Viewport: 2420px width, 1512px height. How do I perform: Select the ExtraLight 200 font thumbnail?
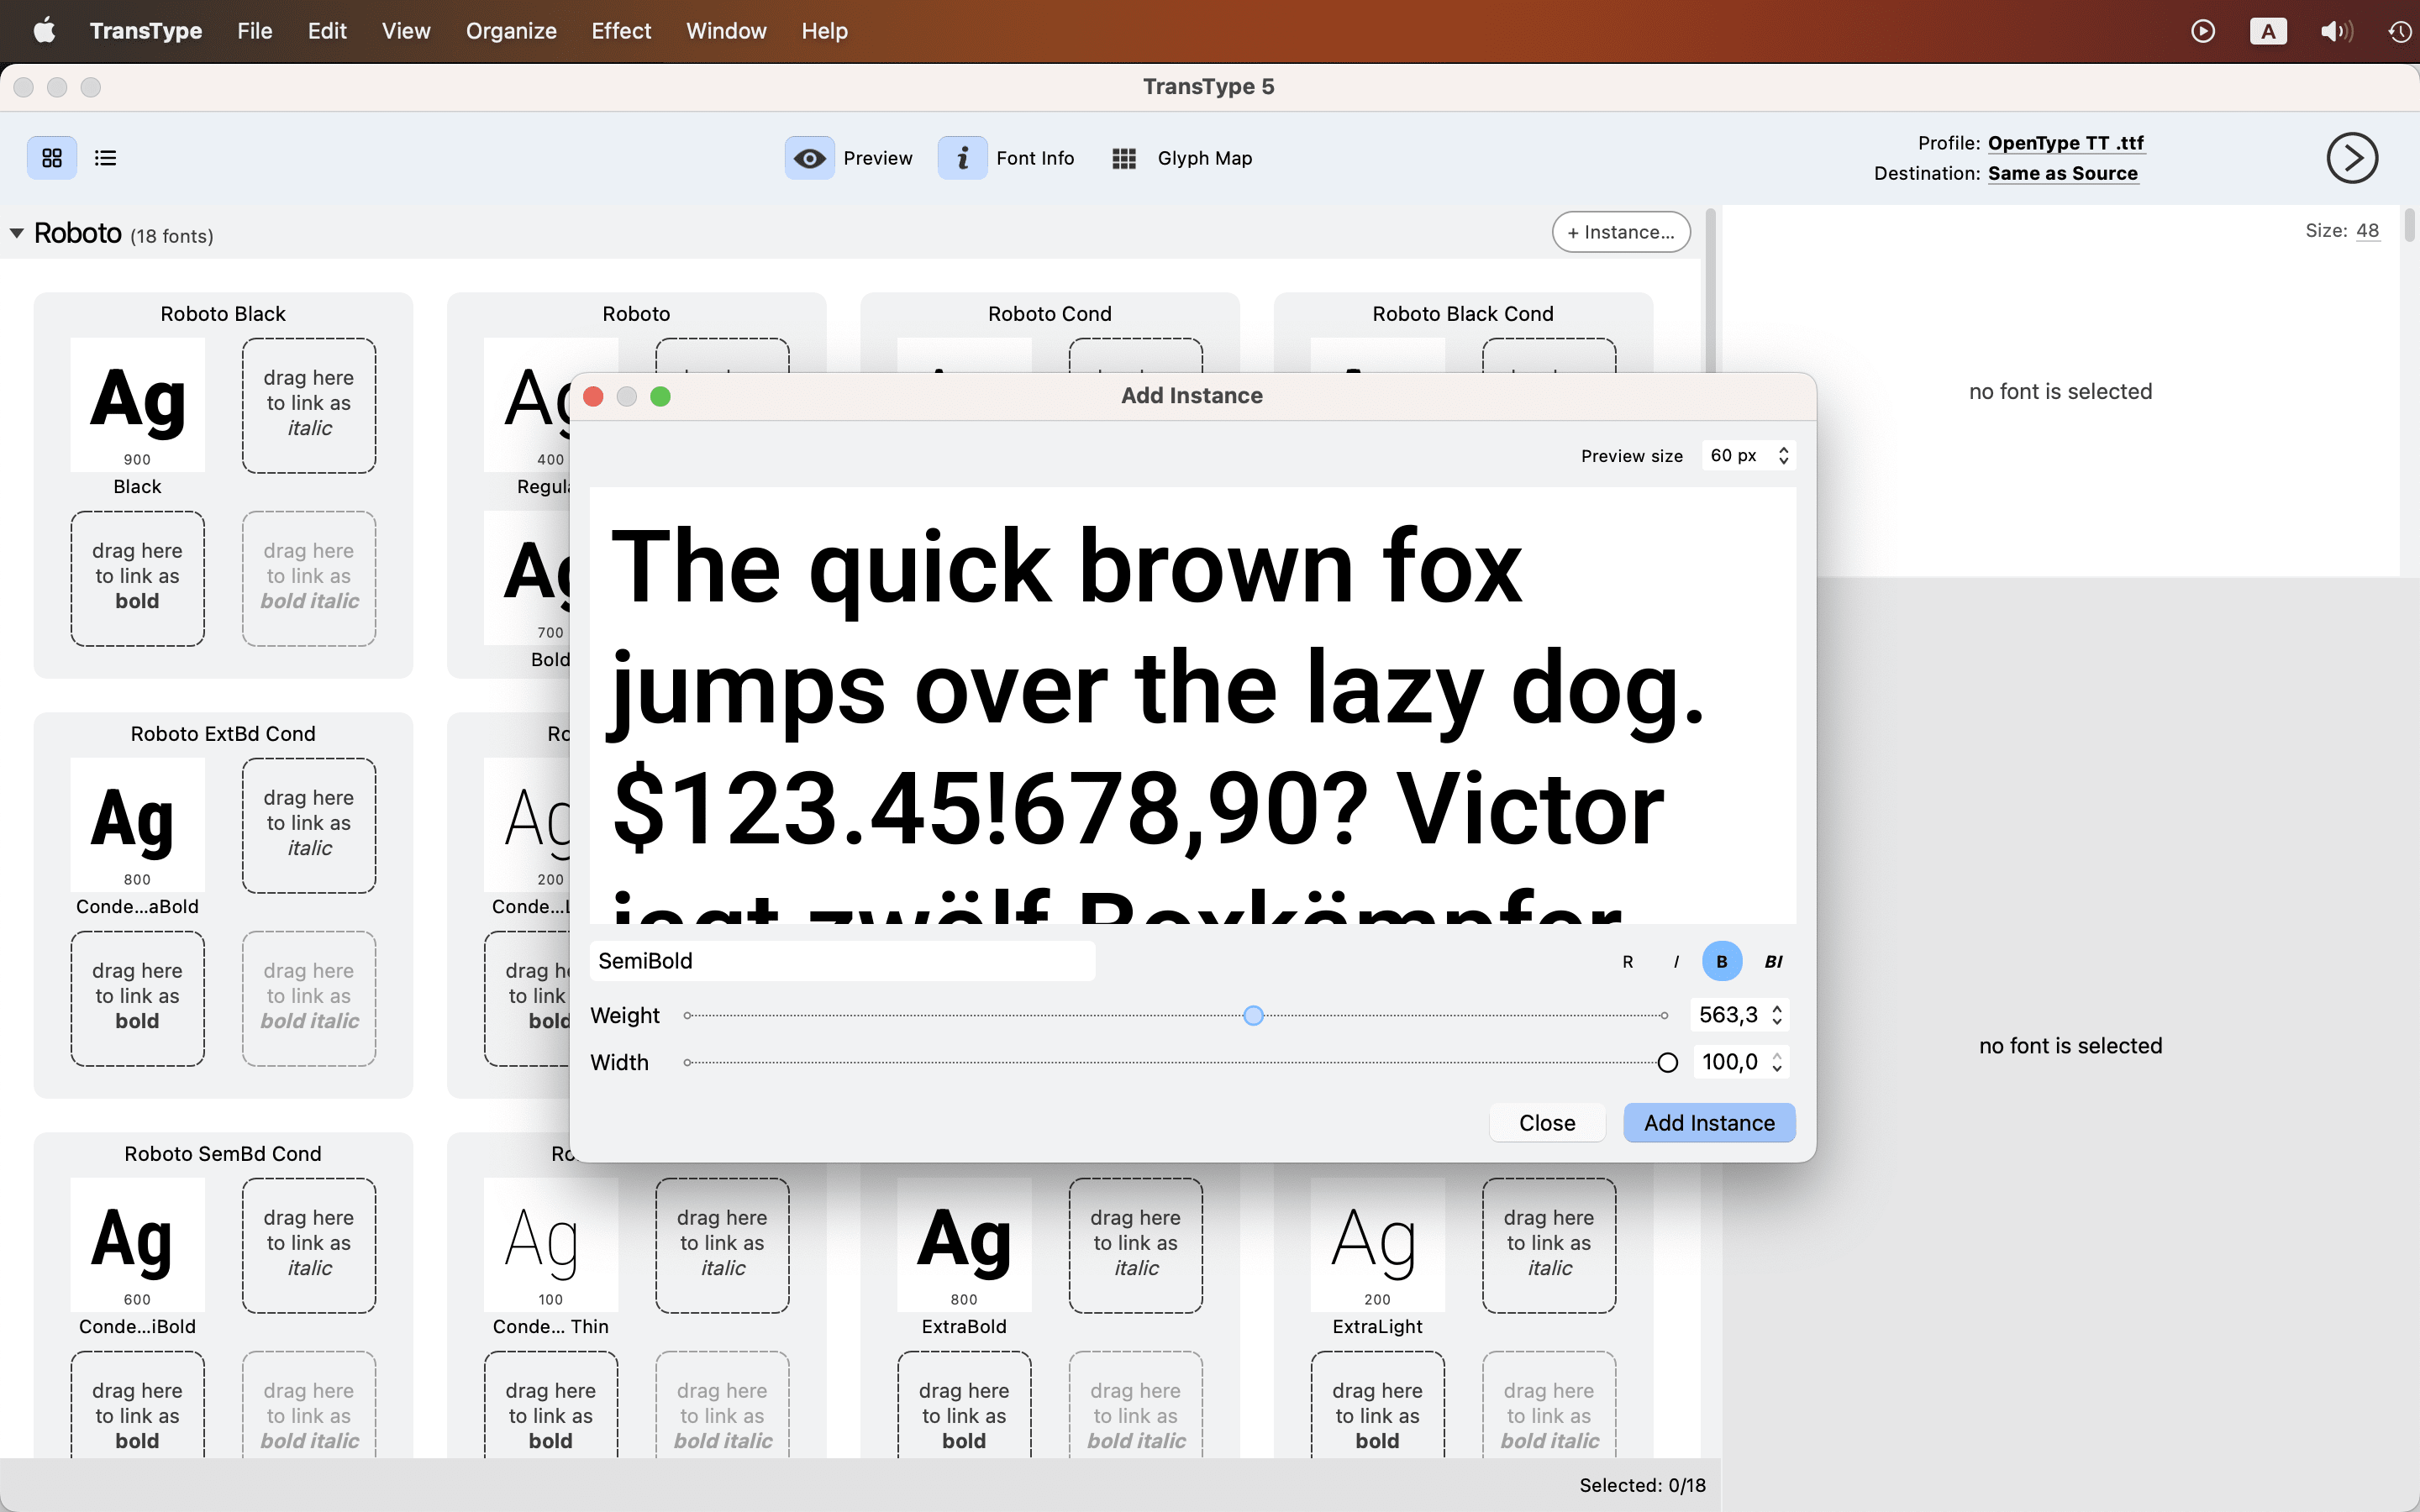[x=1377, y=1245]
